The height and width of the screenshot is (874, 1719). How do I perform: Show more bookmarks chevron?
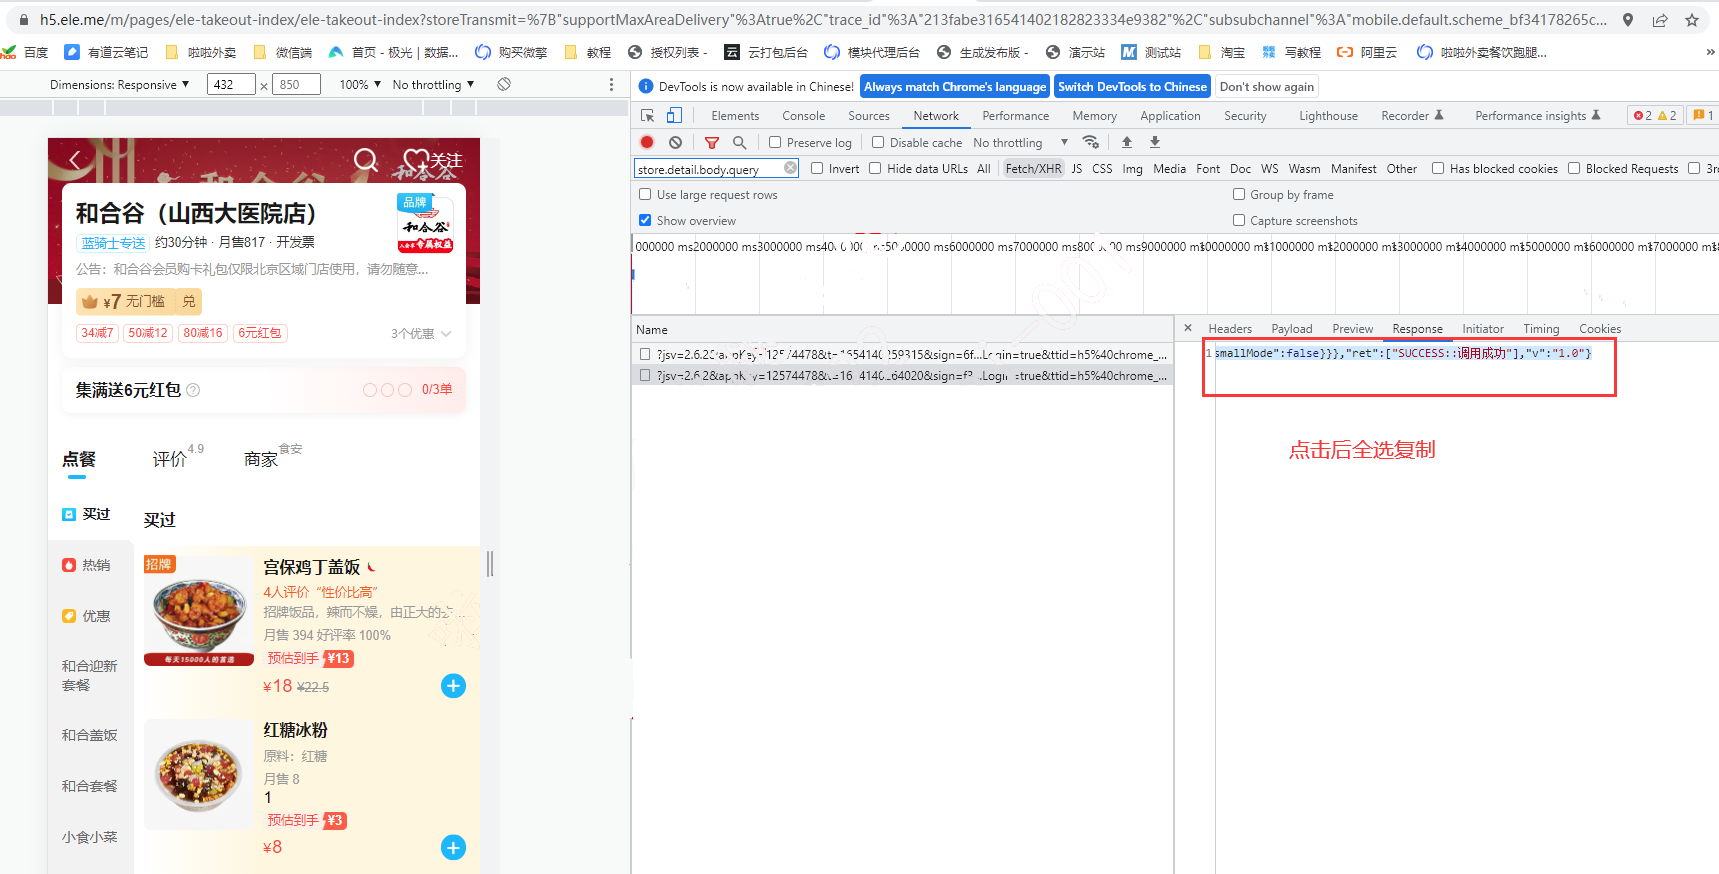click(x=1710, y=52)
